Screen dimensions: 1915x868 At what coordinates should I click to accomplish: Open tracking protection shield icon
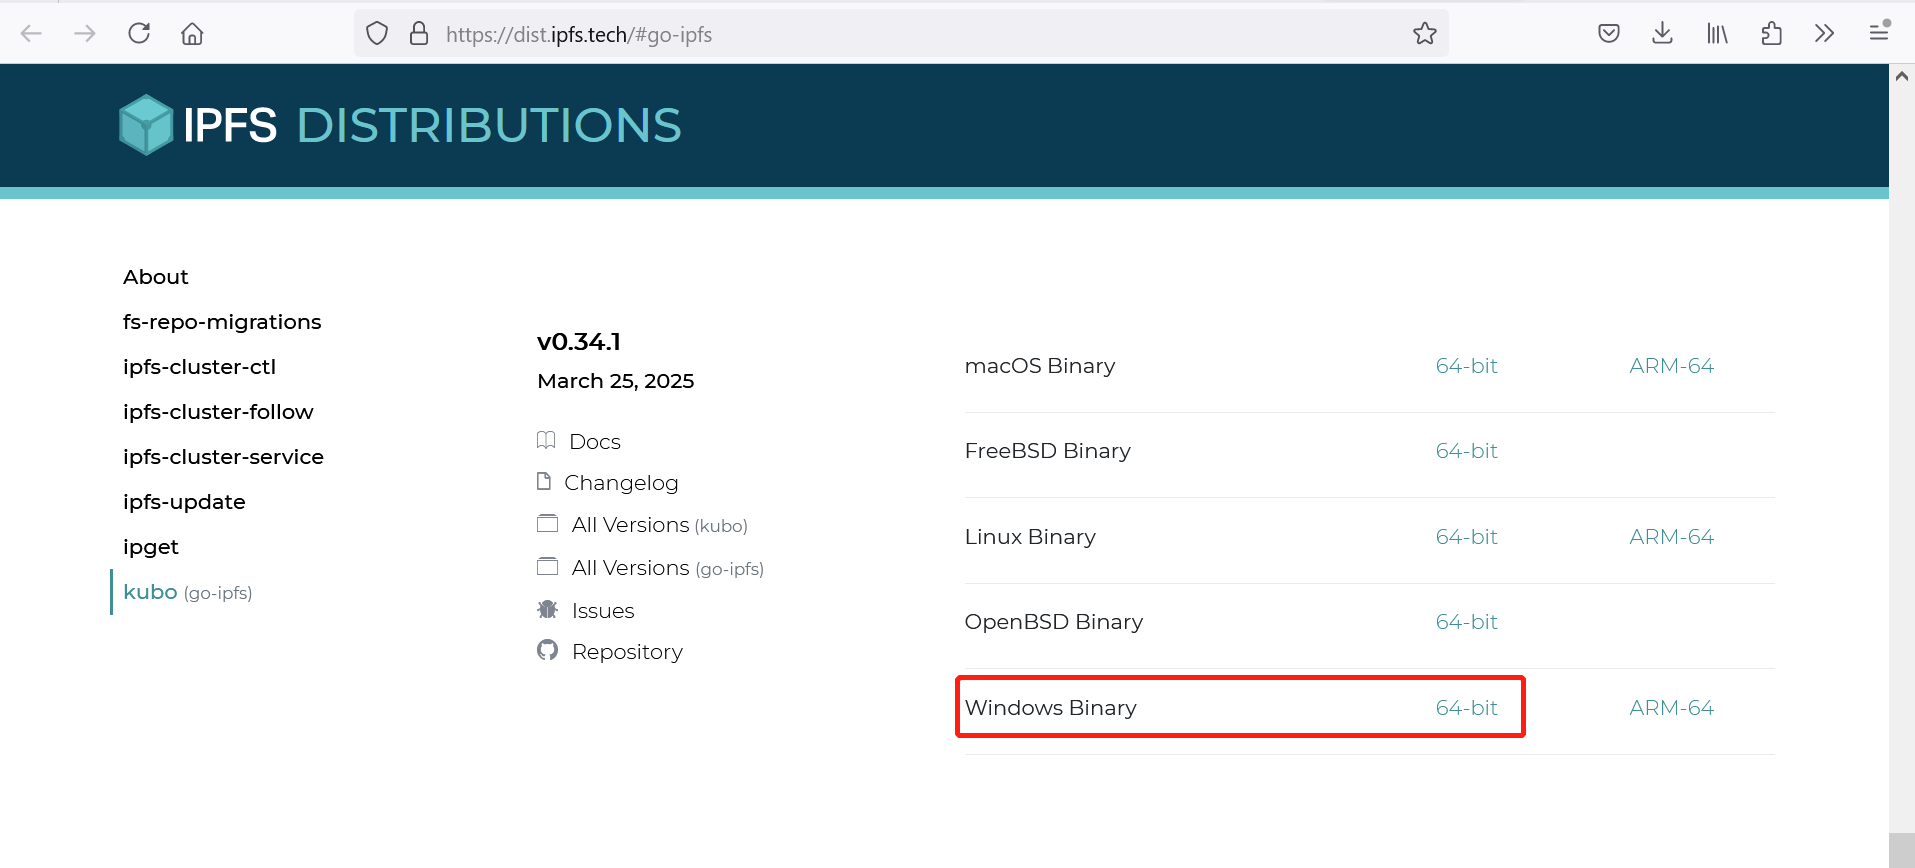click(x=377, y=34)
